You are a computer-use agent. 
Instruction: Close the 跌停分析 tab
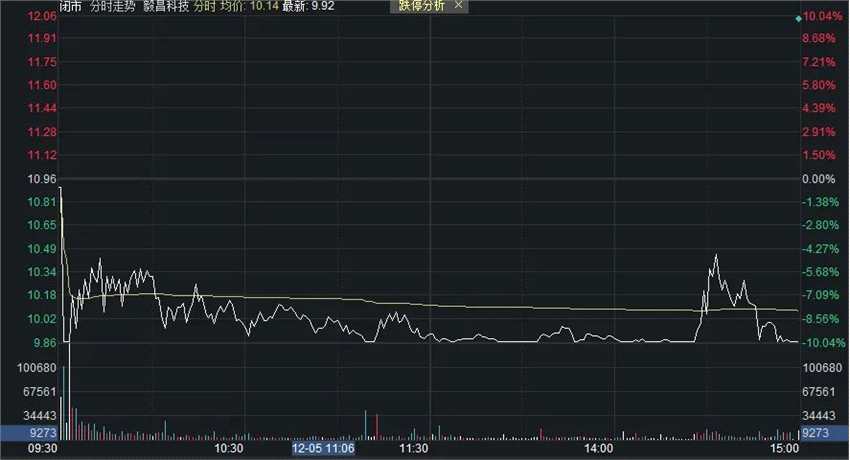tap(458, 5)
